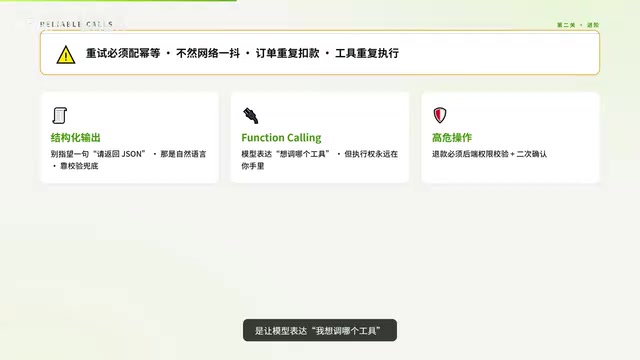Click the text 退款必须后端权限校验 + 二次确认
Viewport: 640px width, 360px height.
pyautogui.click(x=489, y=154)
